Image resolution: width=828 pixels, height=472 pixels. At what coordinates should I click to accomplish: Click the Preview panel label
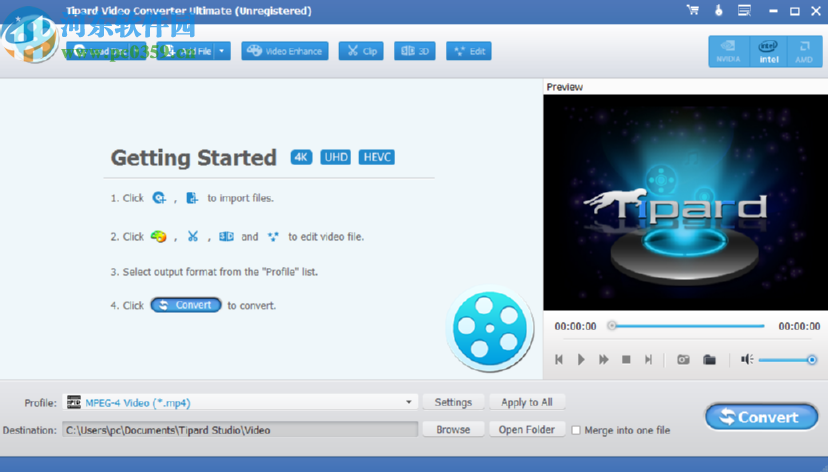click(564, 87)
